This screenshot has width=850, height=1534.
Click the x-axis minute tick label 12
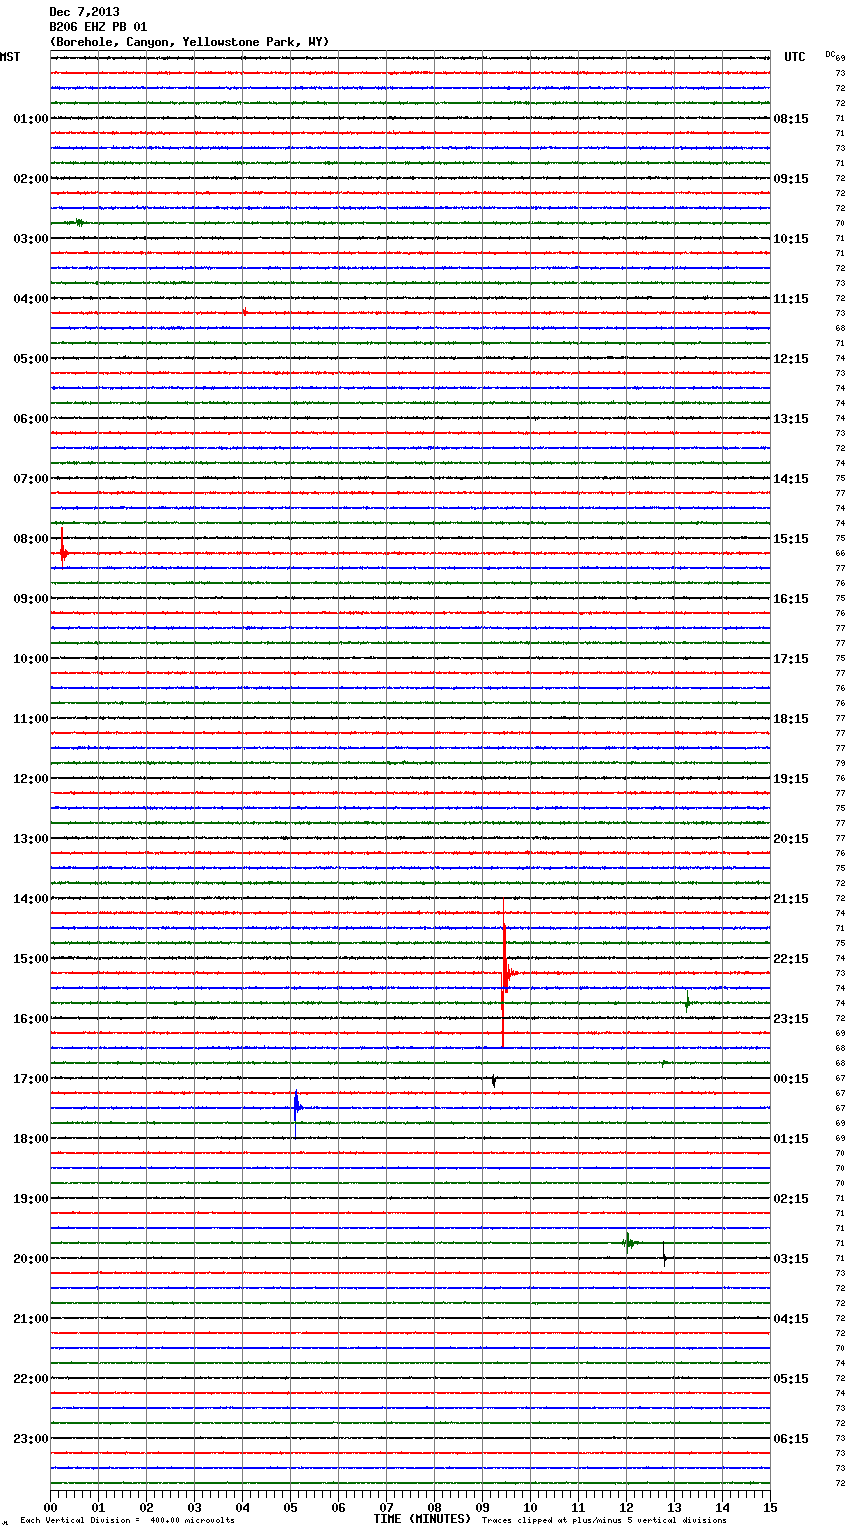pyautogui.click(x=626, y=1508)
